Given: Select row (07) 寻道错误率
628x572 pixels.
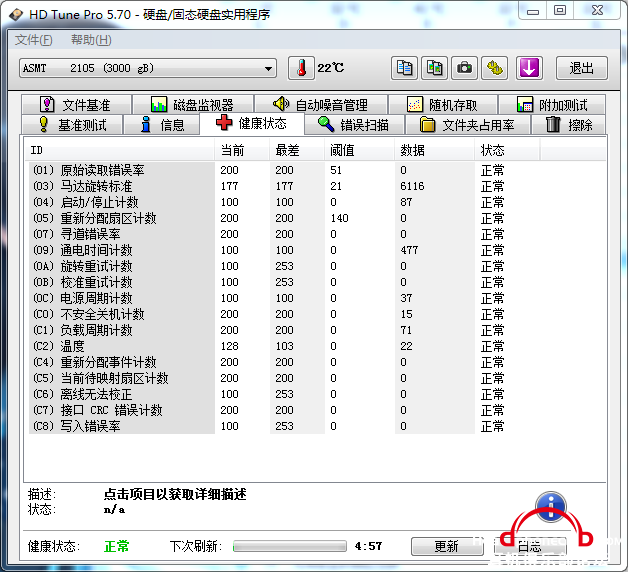Looking at the screenshot, I should coord(284,234).
